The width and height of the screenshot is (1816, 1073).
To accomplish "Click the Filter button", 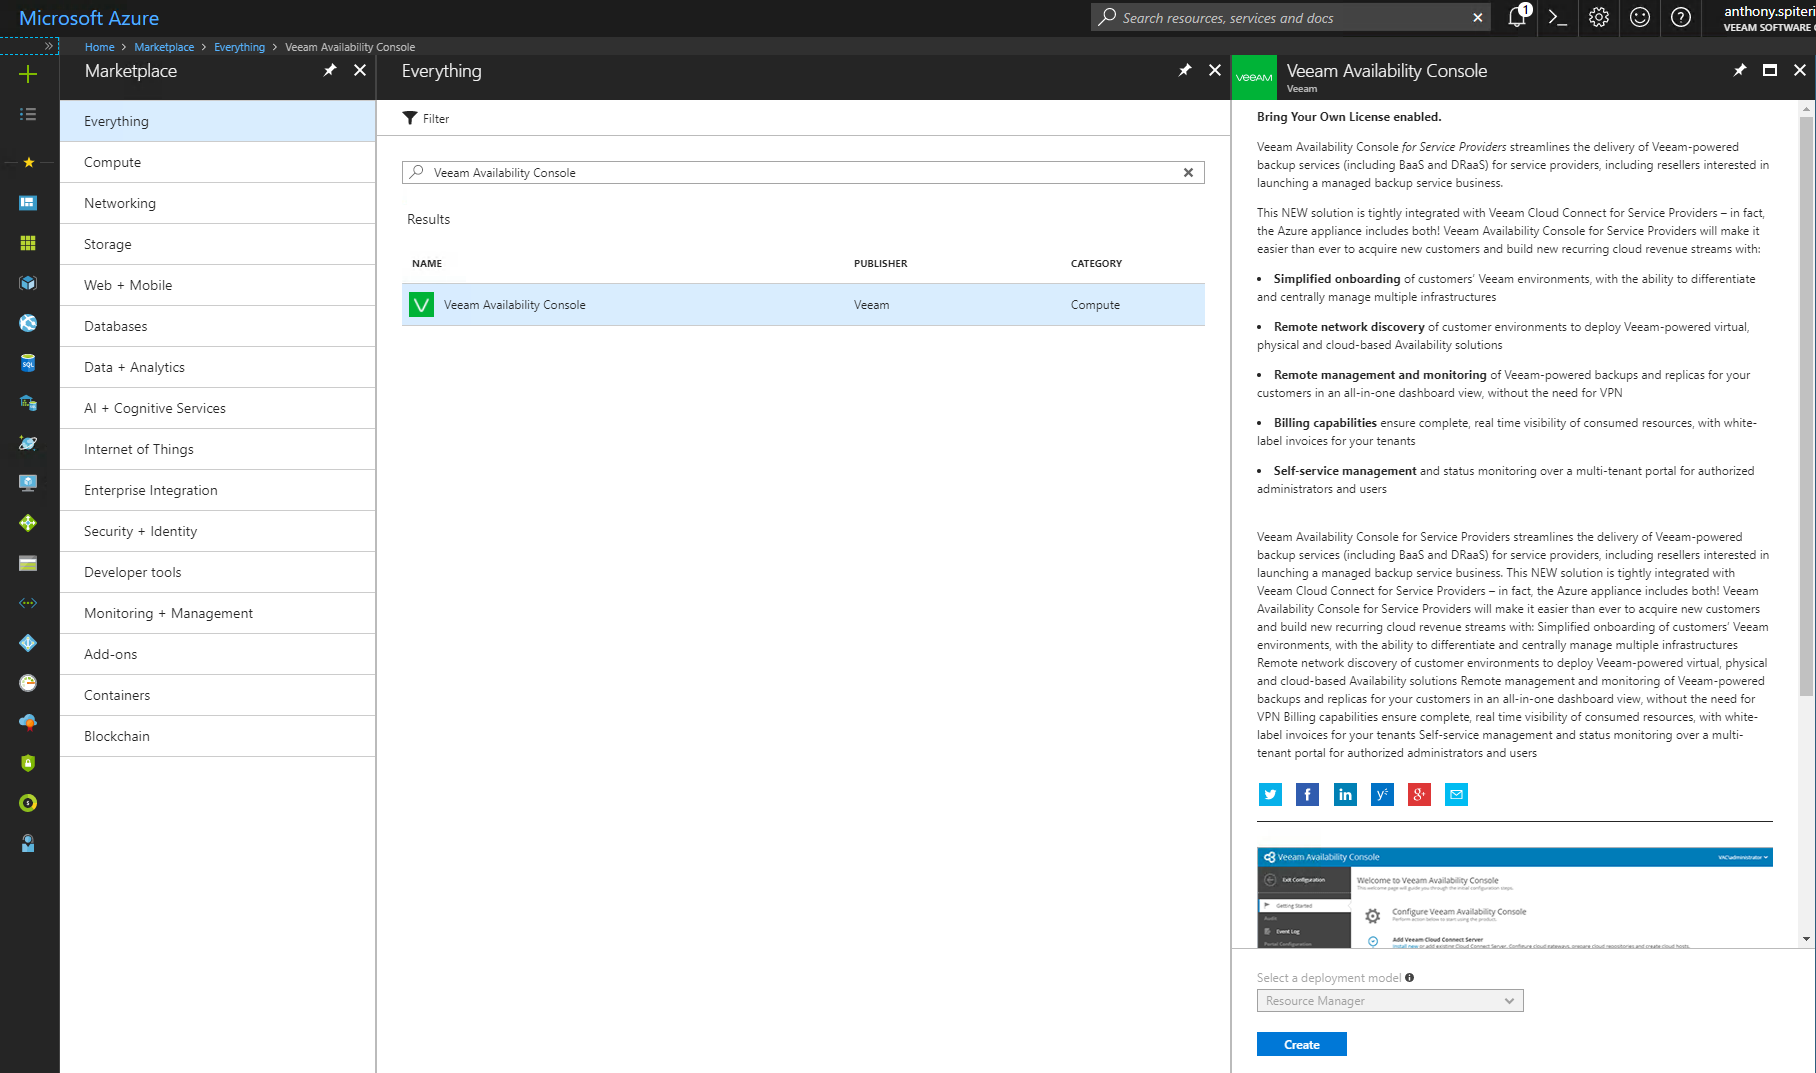I will (426, 118).
